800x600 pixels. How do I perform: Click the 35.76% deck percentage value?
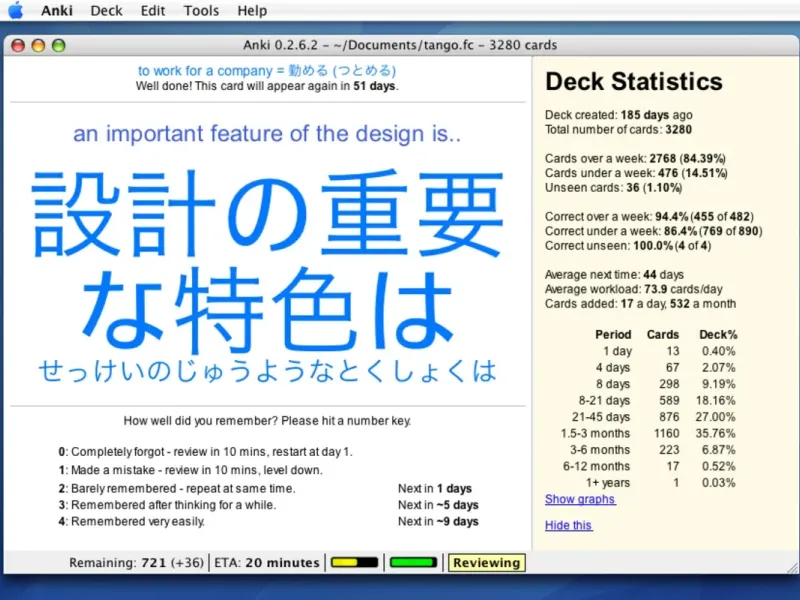(x=715, y=433)
